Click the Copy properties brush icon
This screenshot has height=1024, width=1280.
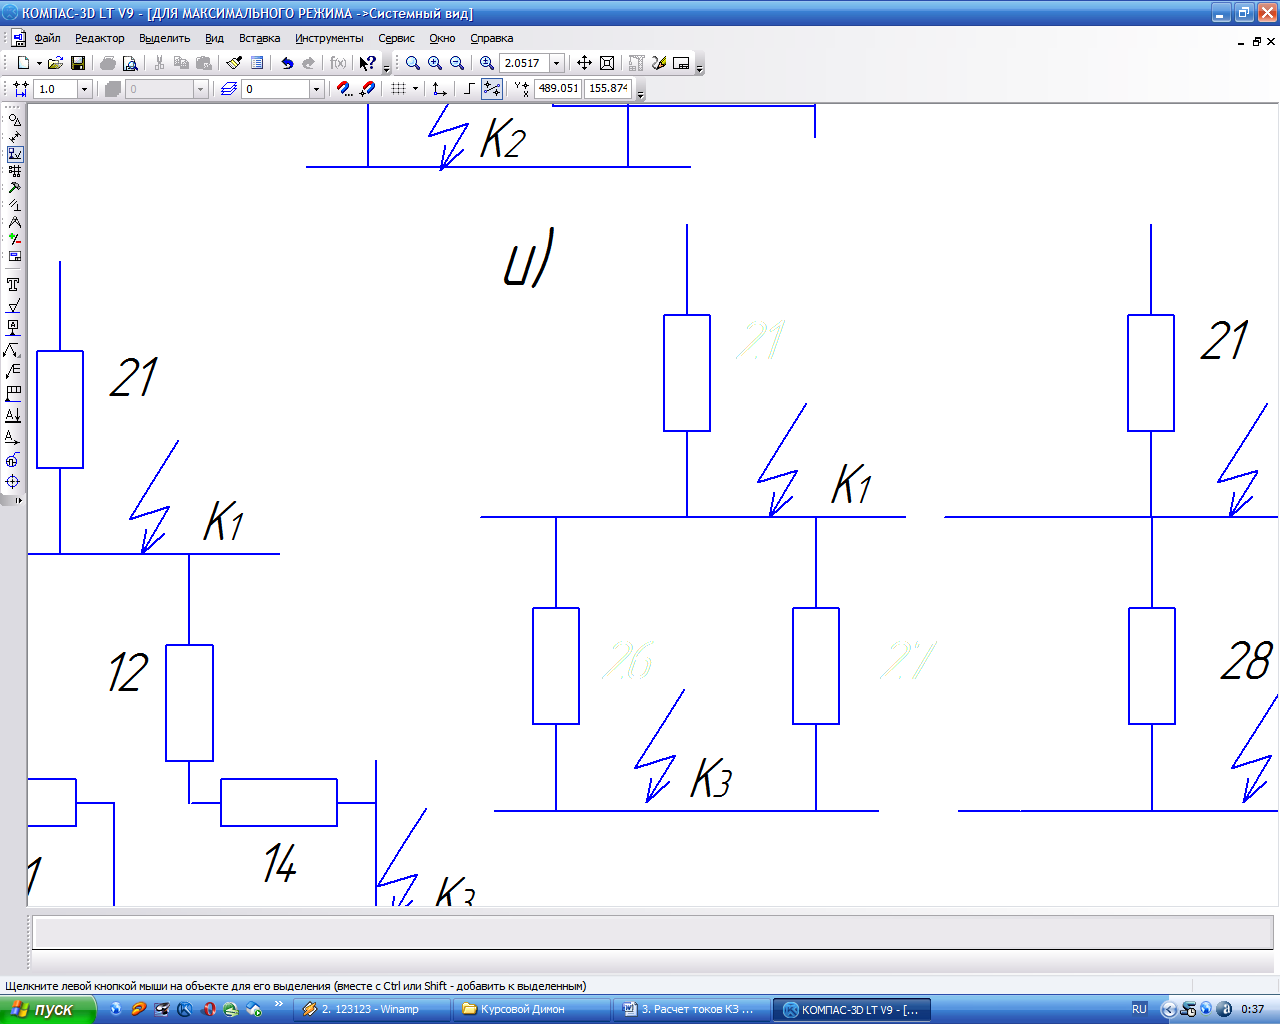coord(234,63)
